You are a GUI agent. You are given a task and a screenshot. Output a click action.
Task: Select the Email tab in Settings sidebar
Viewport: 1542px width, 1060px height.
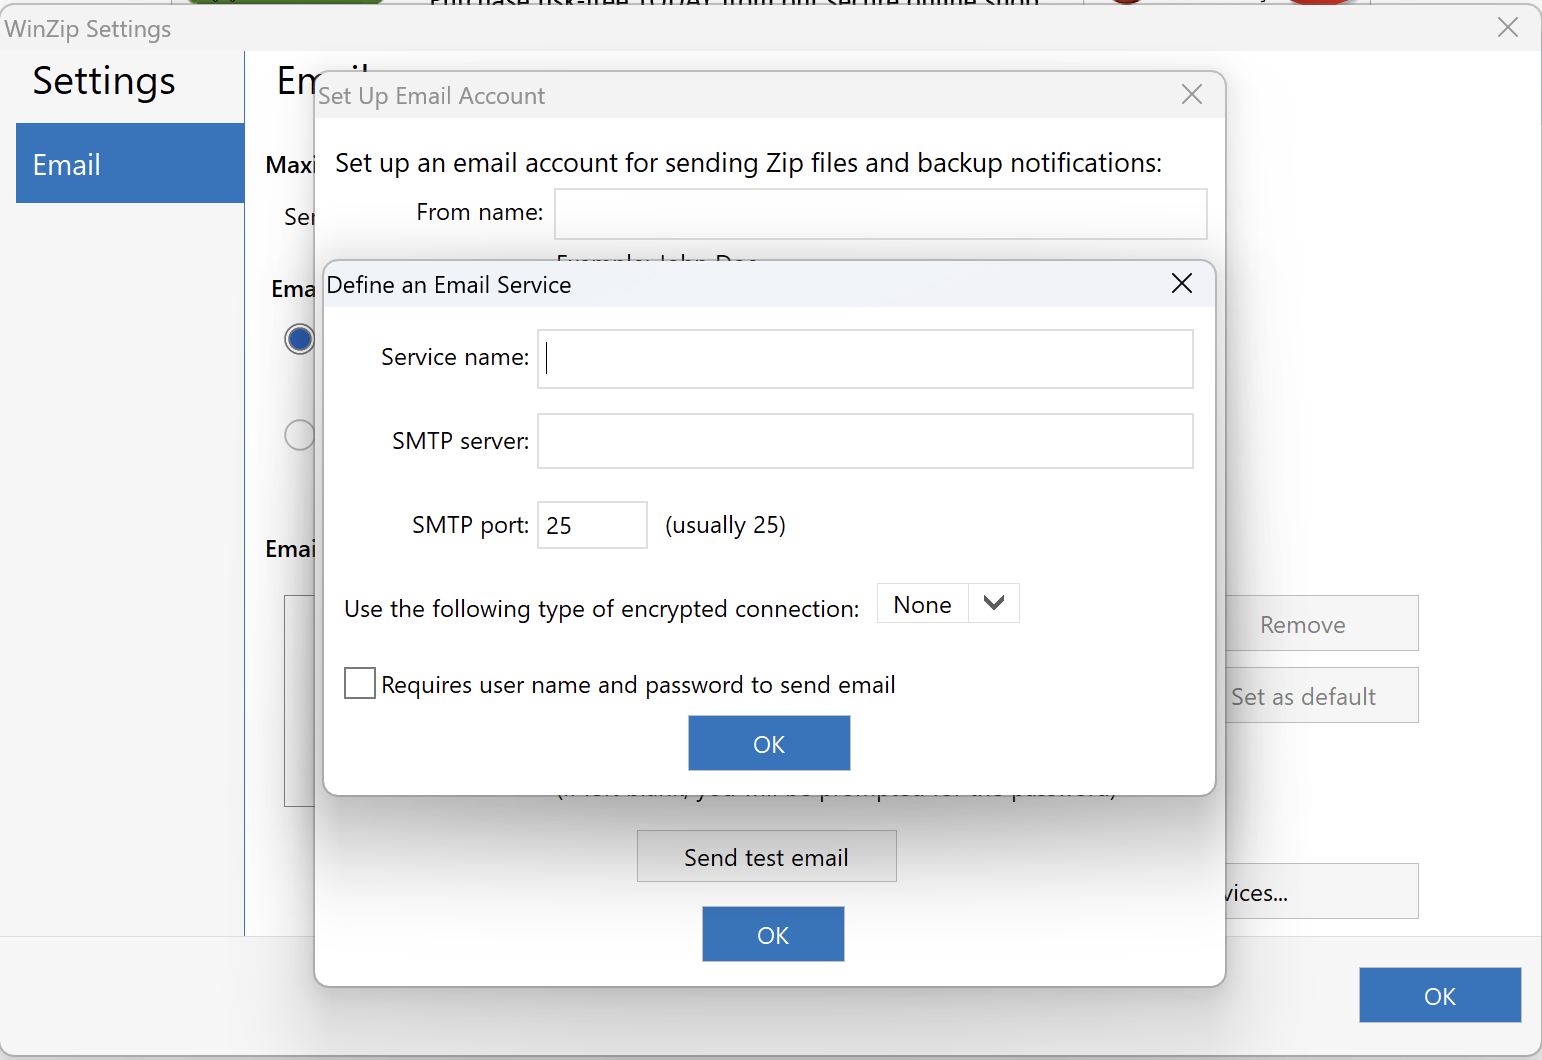pyautogui.click(x=130, y=164)
